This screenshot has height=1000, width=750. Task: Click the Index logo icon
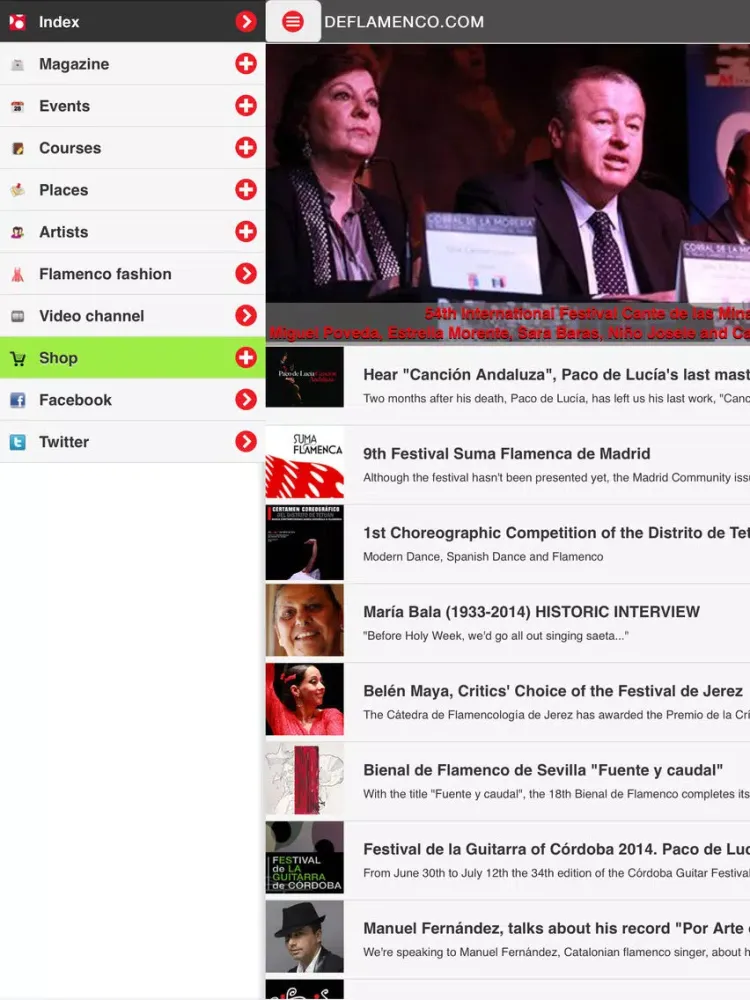(x=17, y=22)
